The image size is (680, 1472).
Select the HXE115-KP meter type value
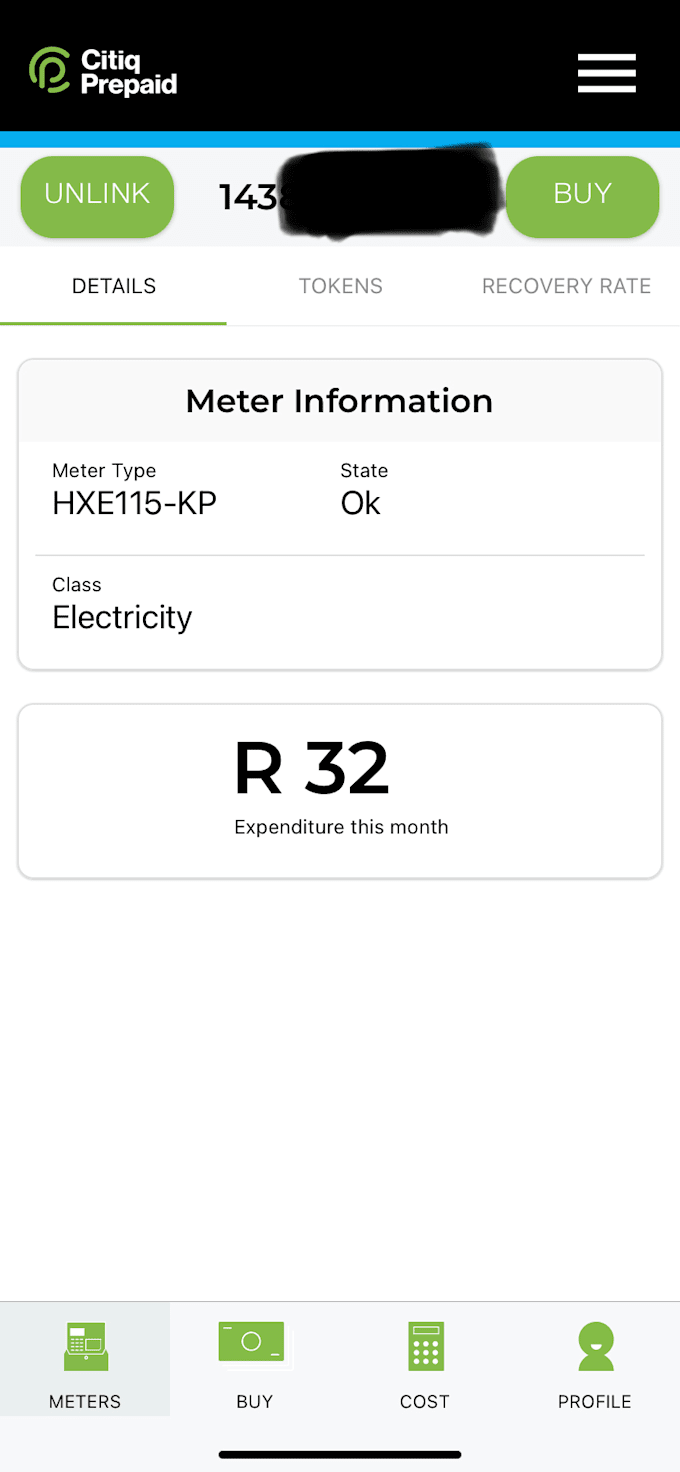134,503
